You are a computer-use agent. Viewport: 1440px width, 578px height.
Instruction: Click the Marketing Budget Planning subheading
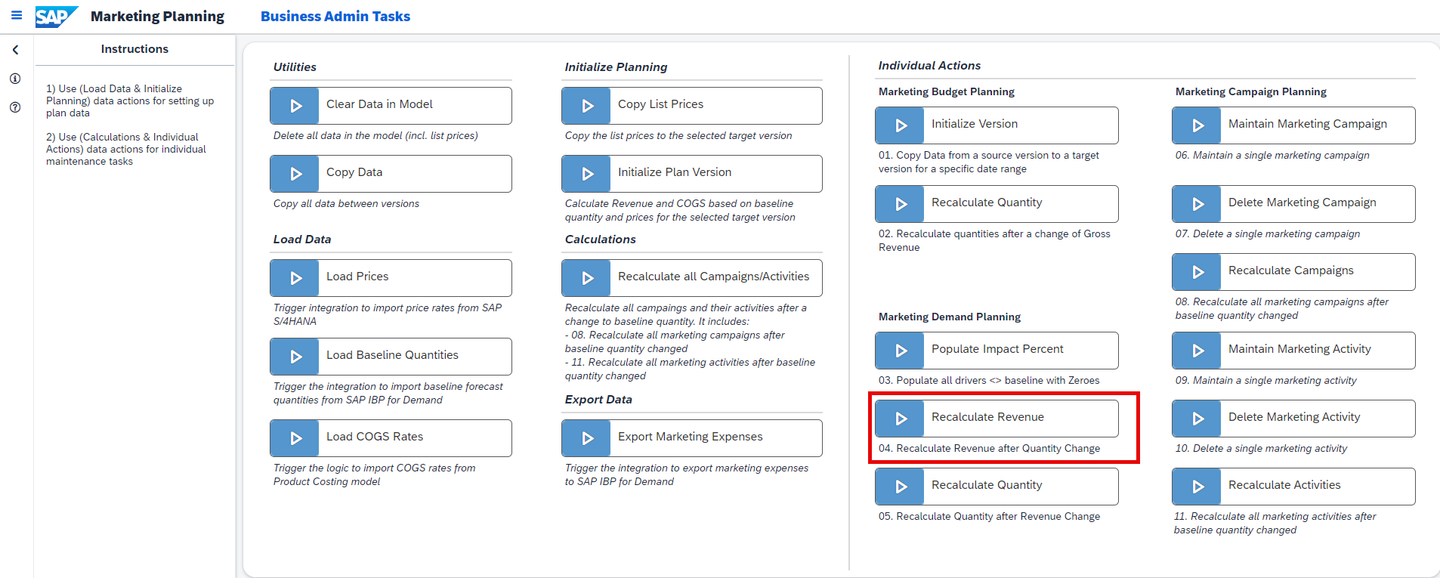coord(946,91)
